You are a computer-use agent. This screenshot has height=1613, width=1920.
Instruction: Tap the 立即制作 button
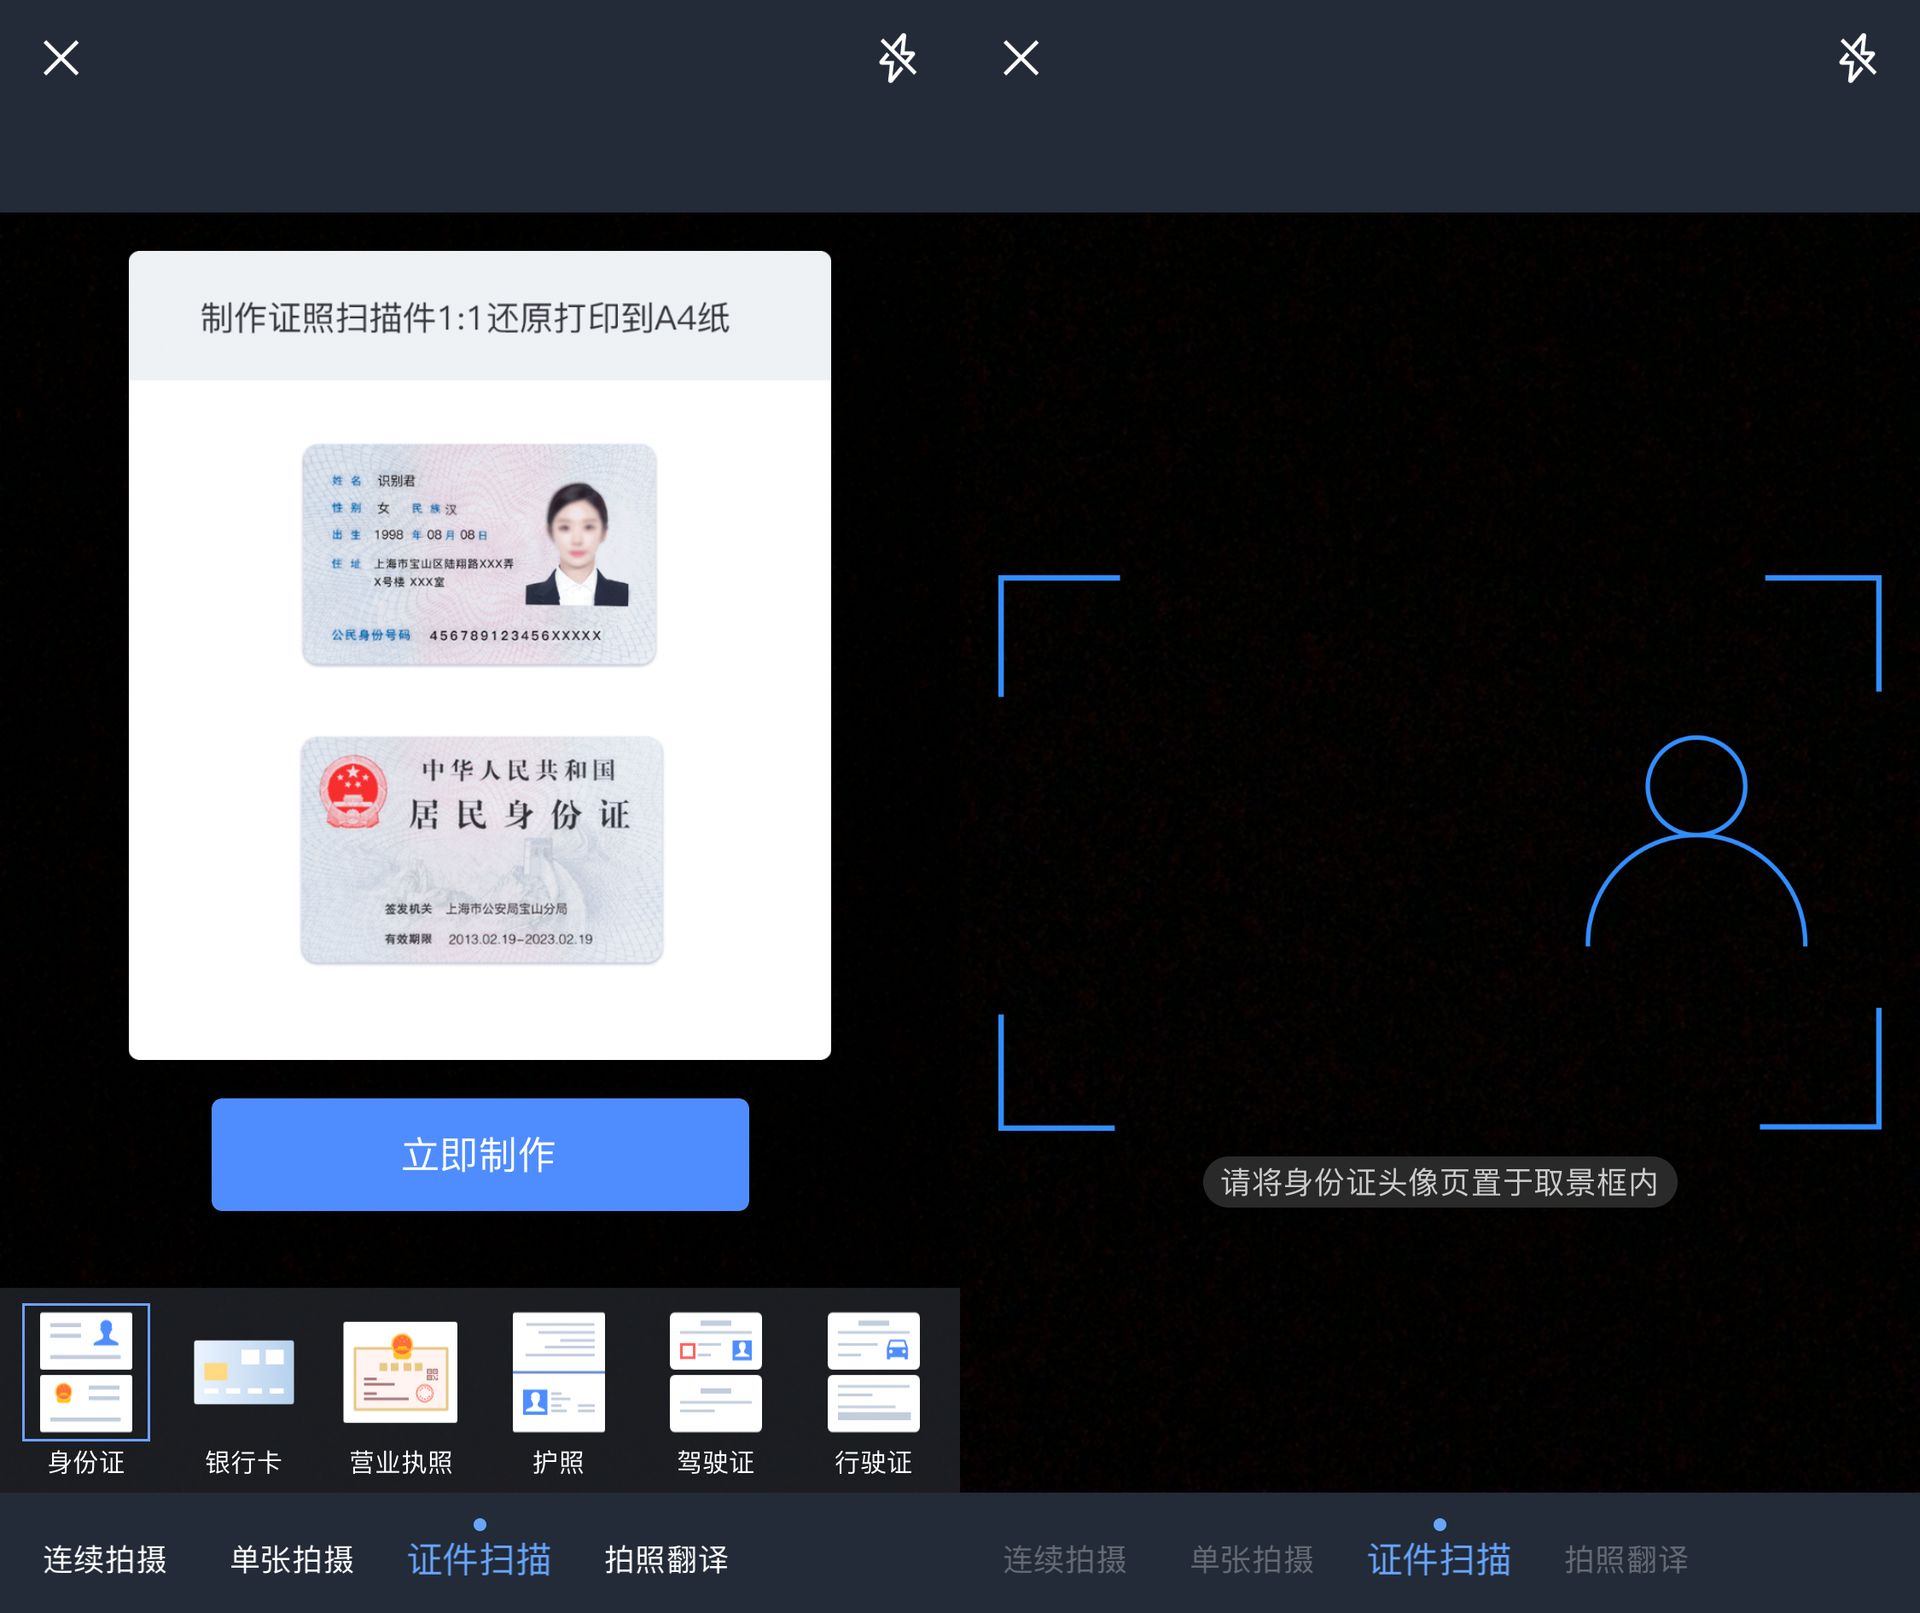click(x=480, y=1154)
